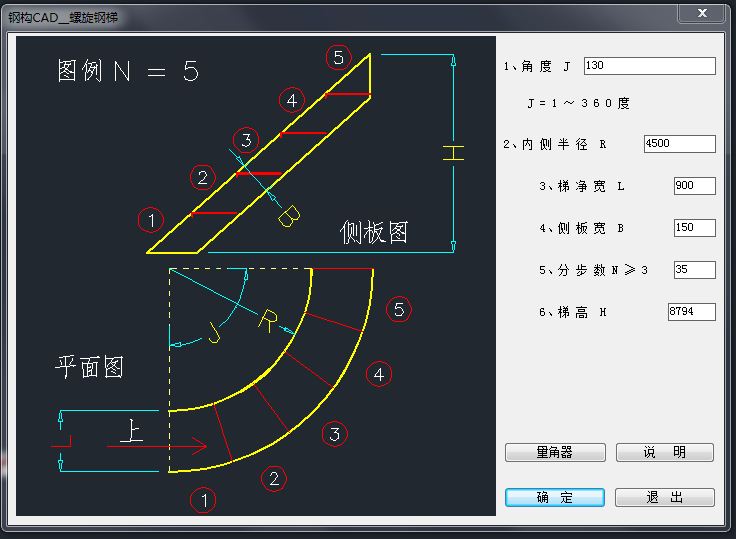Open the 说明 help button
The image size is (736, 539).
point(665,452)
